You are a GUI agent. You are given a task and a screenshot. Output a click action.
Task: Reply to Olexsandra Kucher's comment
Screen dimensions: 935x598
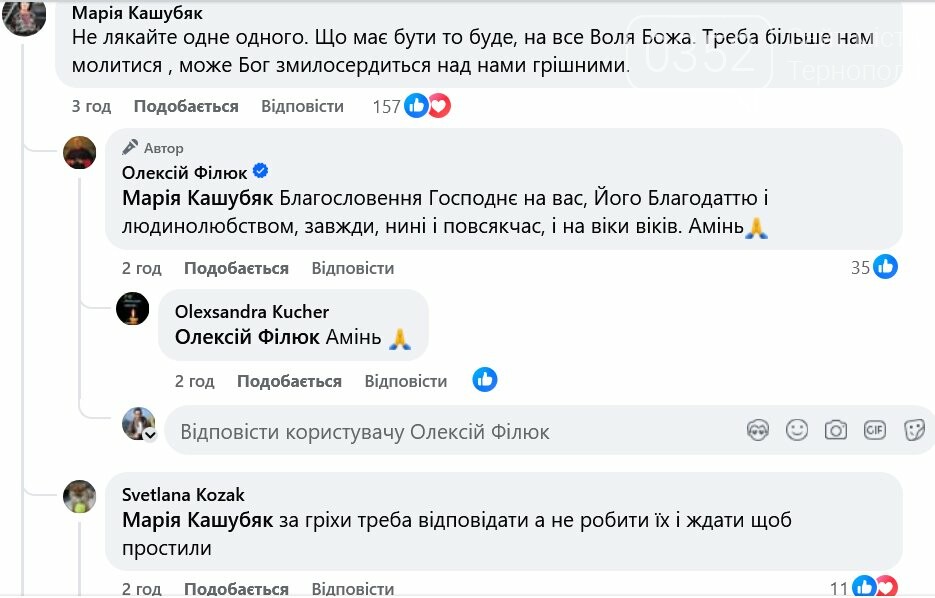pos(405,381)
